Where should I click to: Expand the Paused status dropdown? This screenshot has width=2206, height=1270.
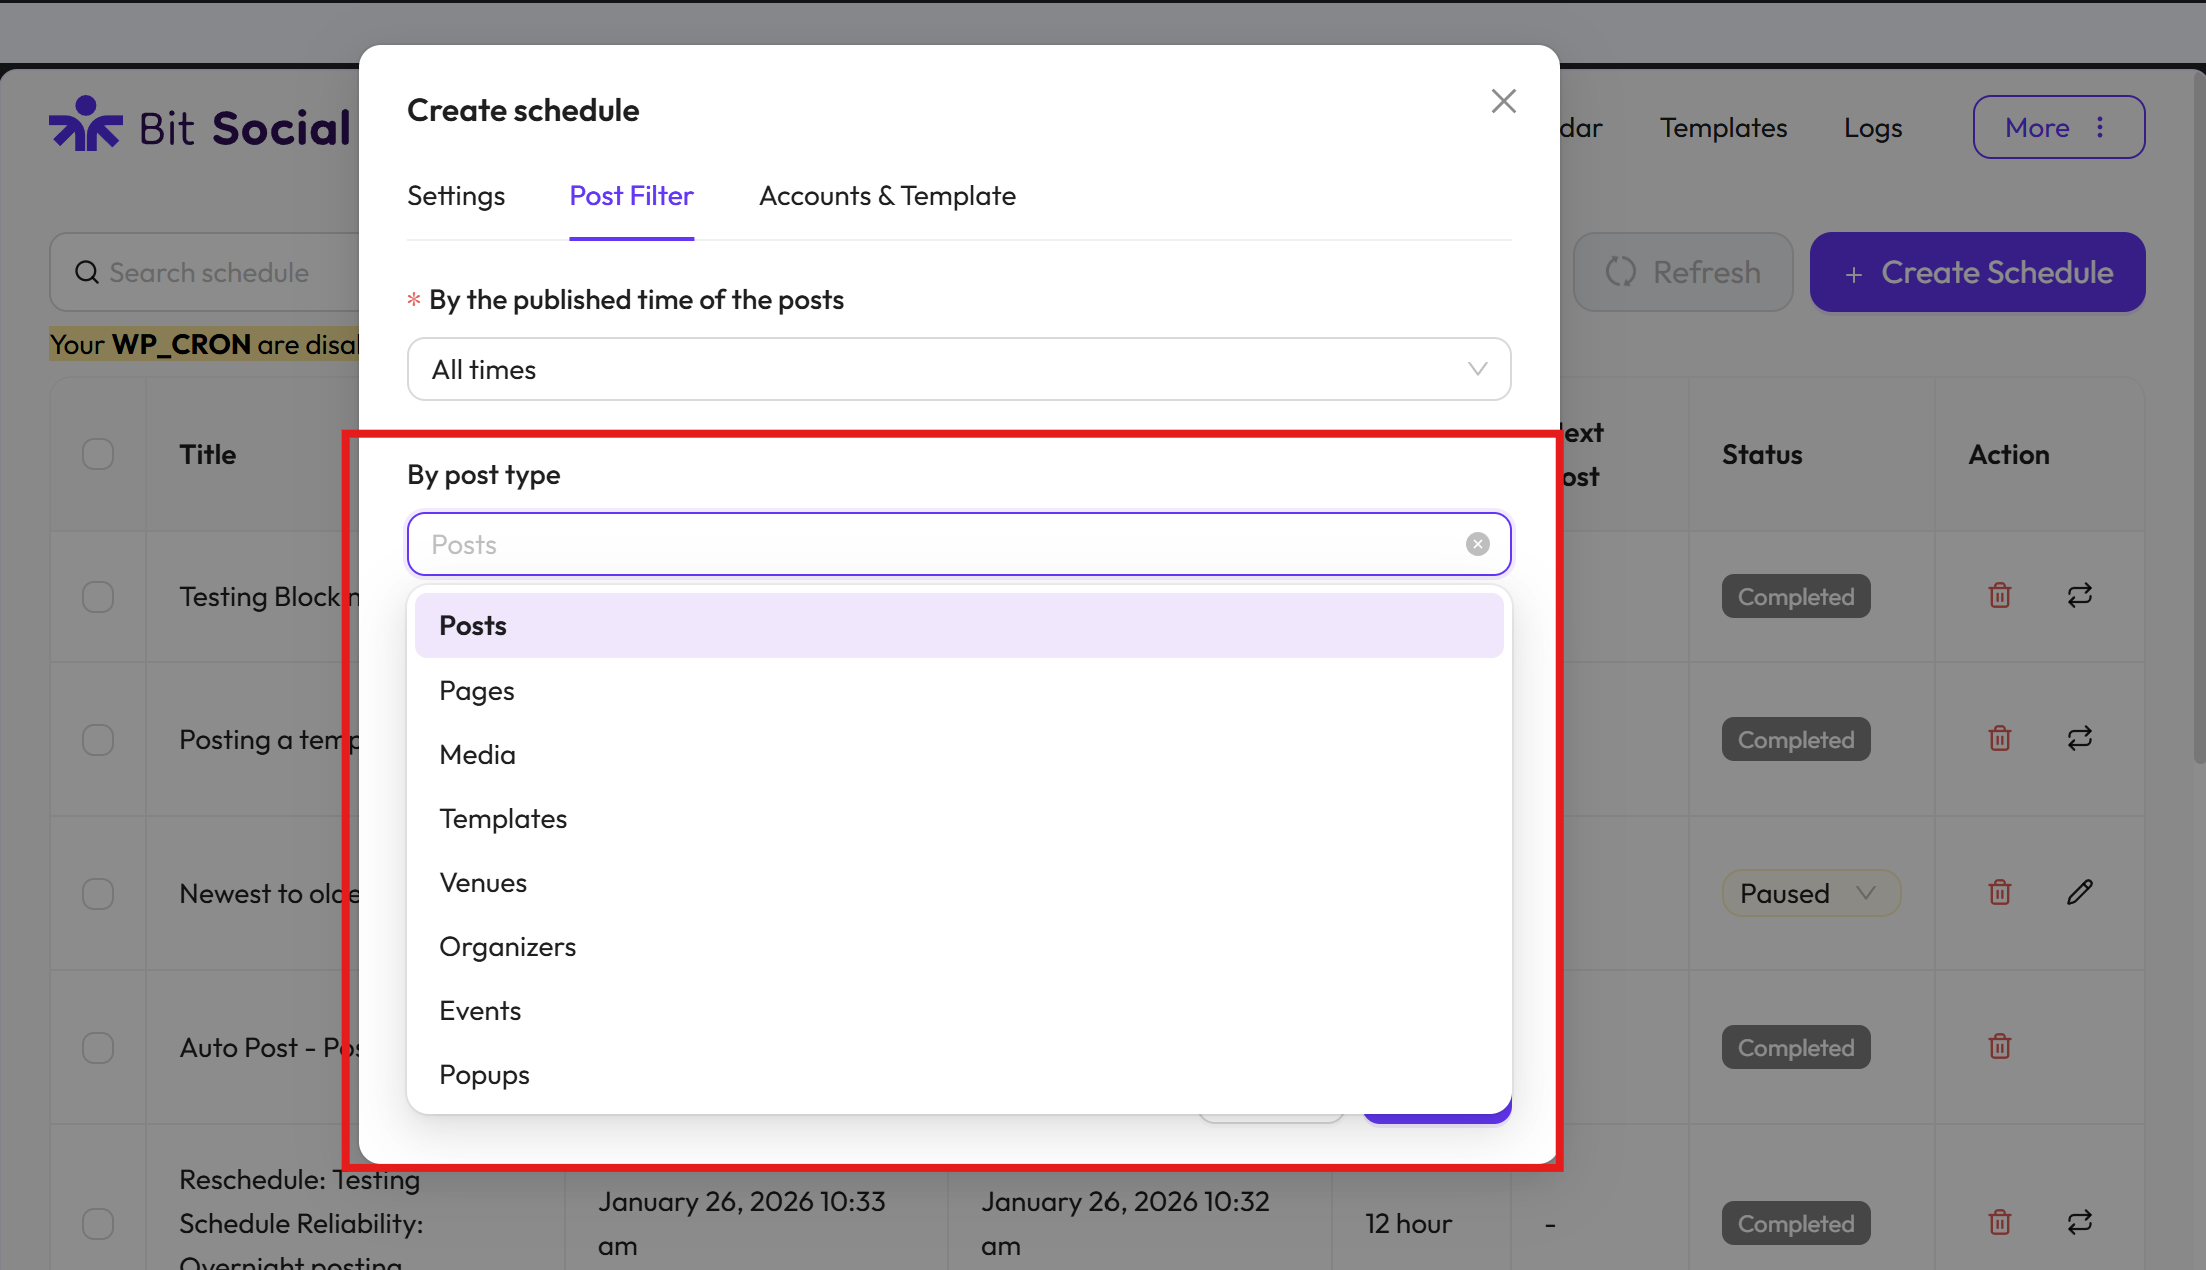coord(1809,893)
